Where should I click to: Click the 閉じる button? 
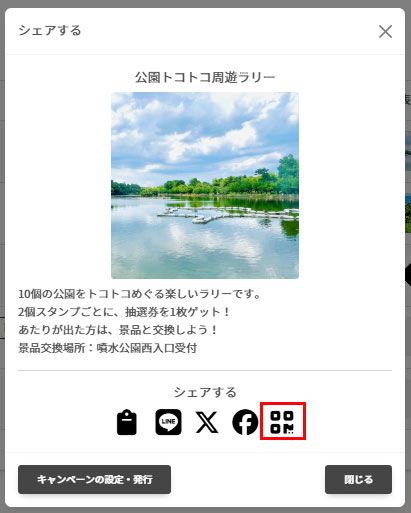358,479
